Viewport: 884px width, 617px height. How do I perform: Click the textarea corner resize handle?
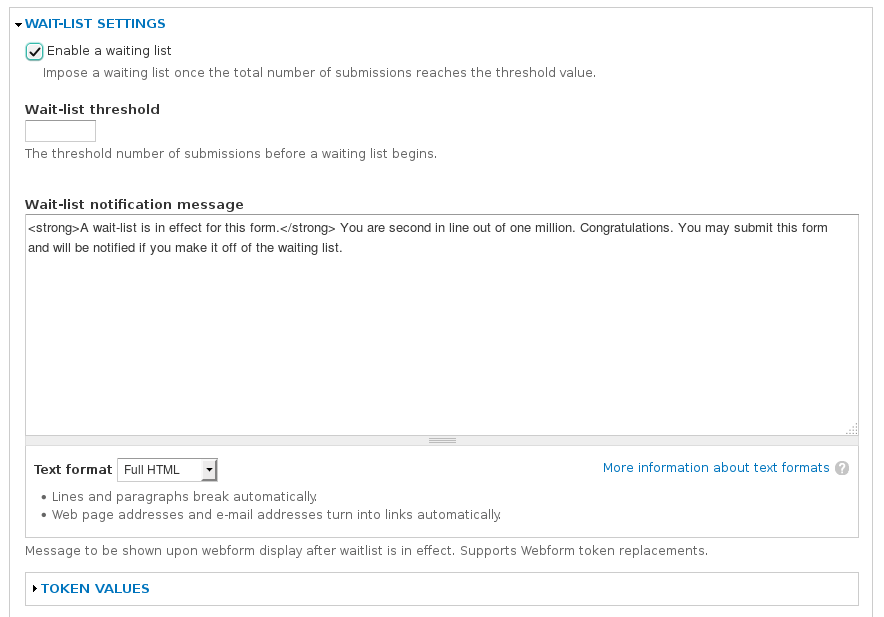click(851, 428)
